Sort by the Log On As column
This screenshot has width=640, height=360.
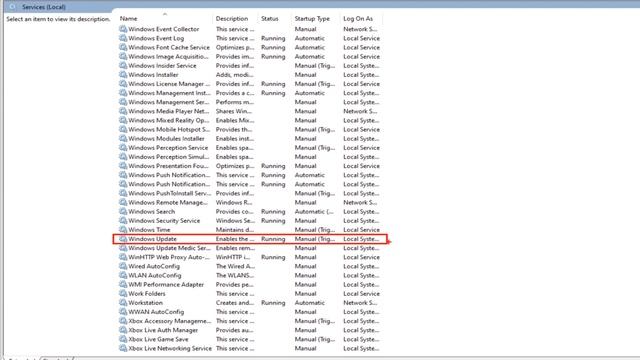point(358,18)
